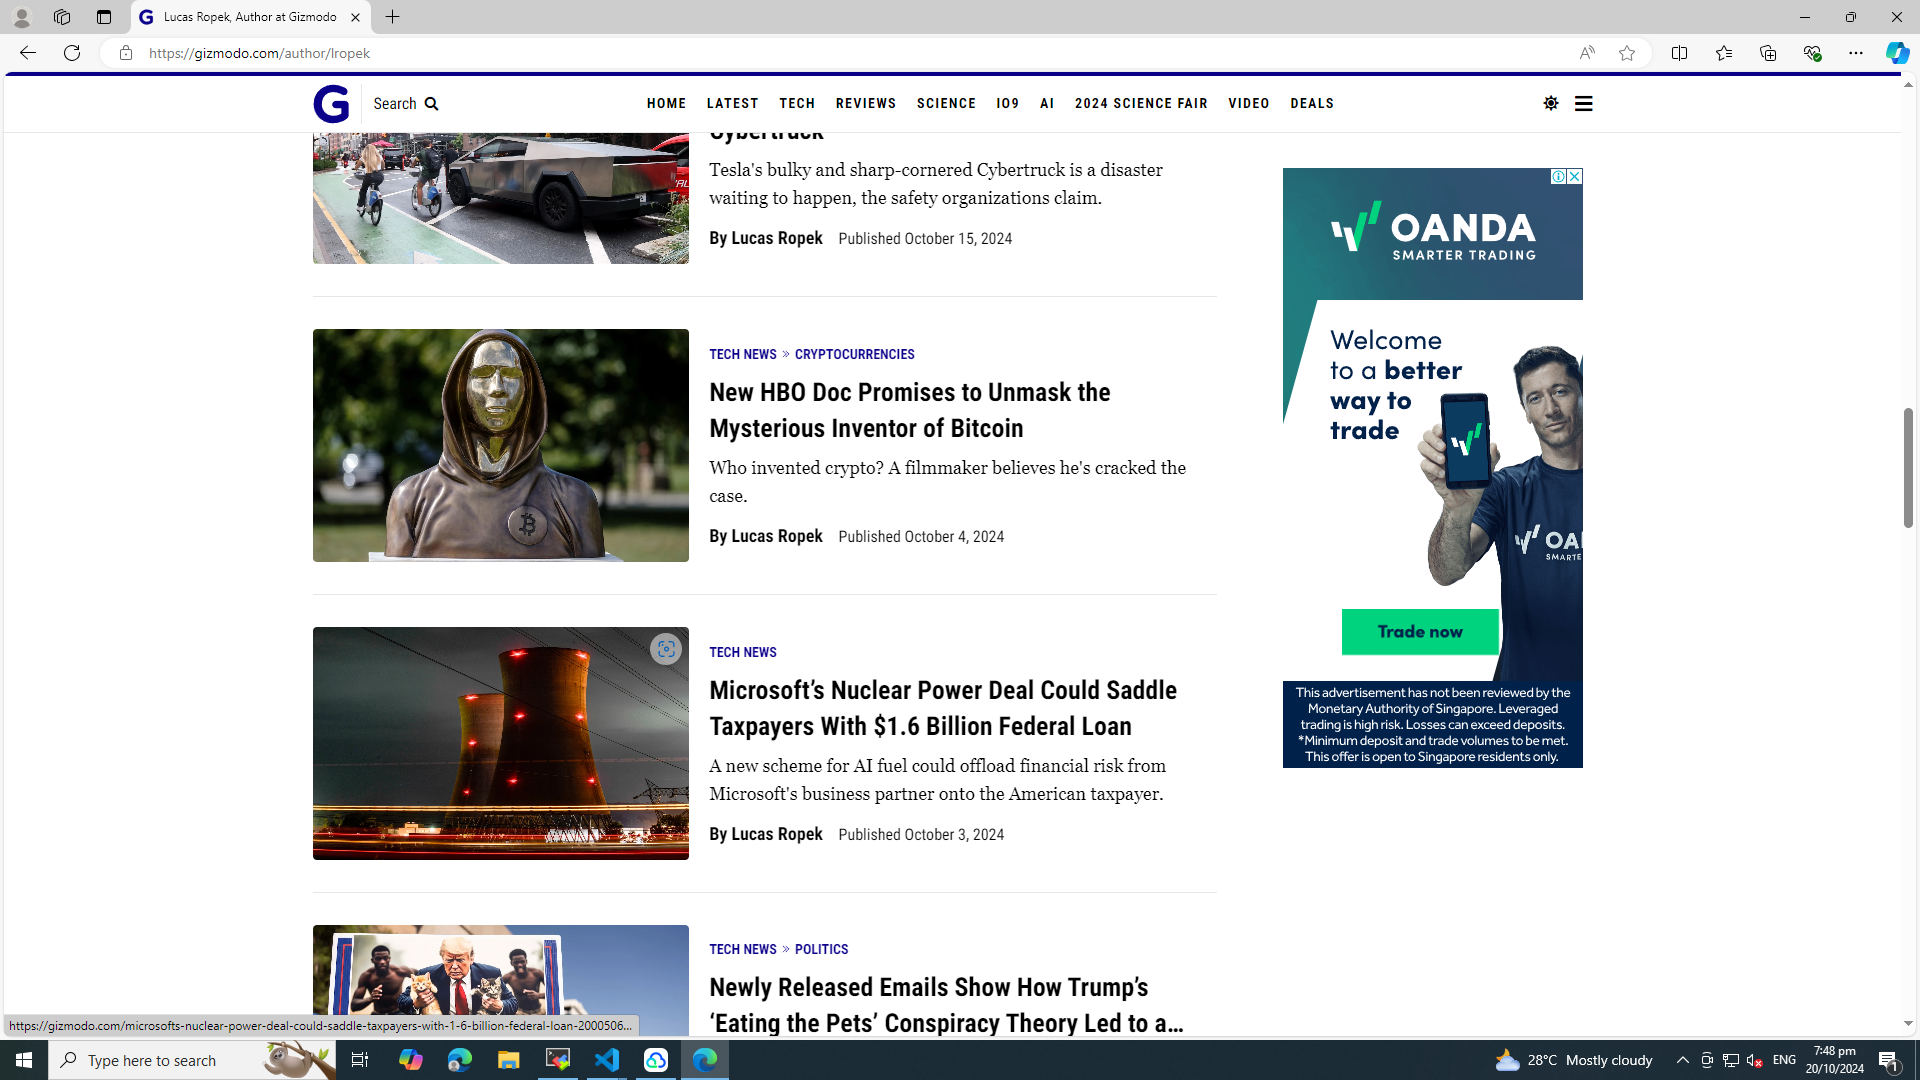The width and height of the screenshot is (1920, 1080).
Task: Open visual search on nuclear plant image
Action: click(x=665, y=649)
